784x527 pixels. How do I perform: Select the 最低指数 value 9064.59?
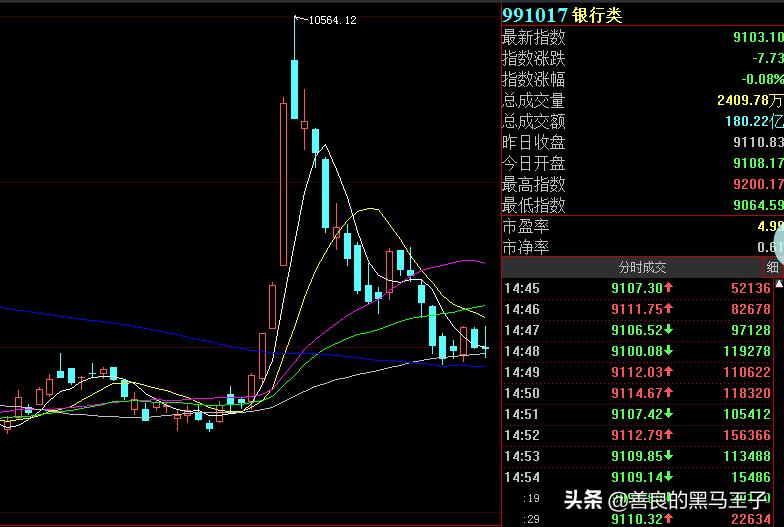click(x=758, y=205)
